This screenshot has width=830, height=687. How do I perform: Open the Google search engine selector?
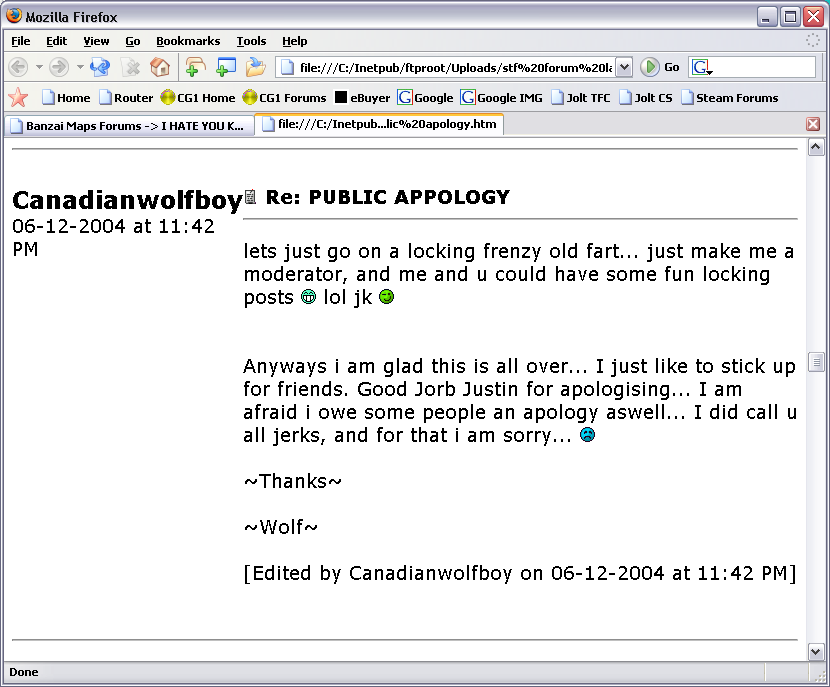click(x=702, y=68)
